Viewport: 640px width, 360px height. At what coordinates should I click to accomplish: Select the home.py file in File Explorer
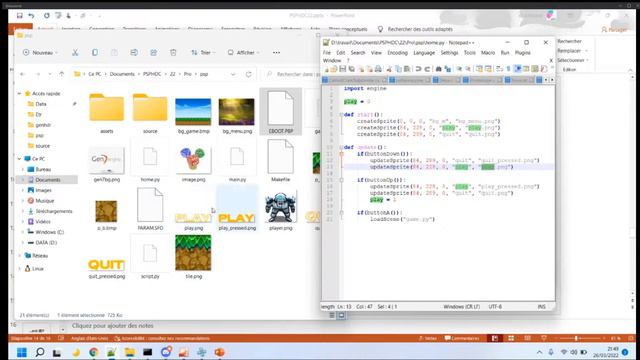pos(150,161)
